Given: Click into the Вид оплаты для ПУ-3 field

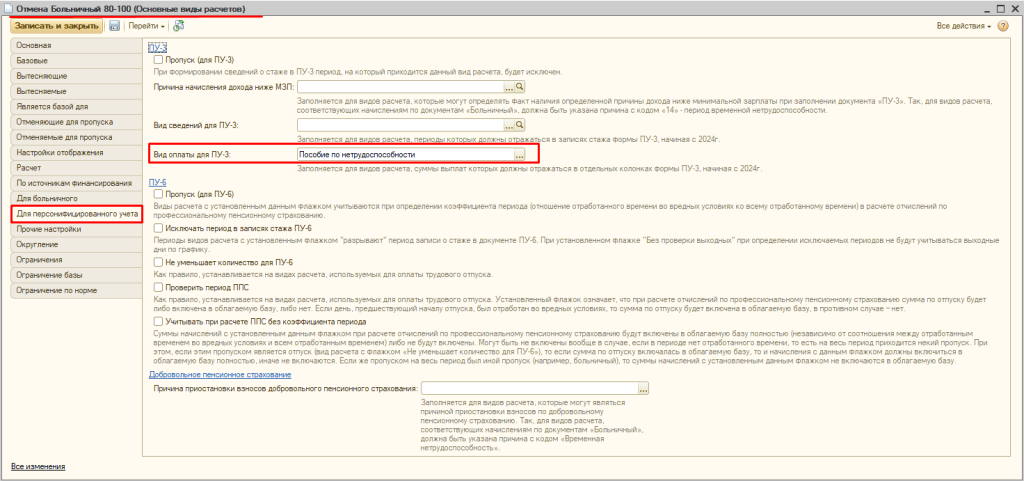Looking at the screenshot, I should coord(400,155).
